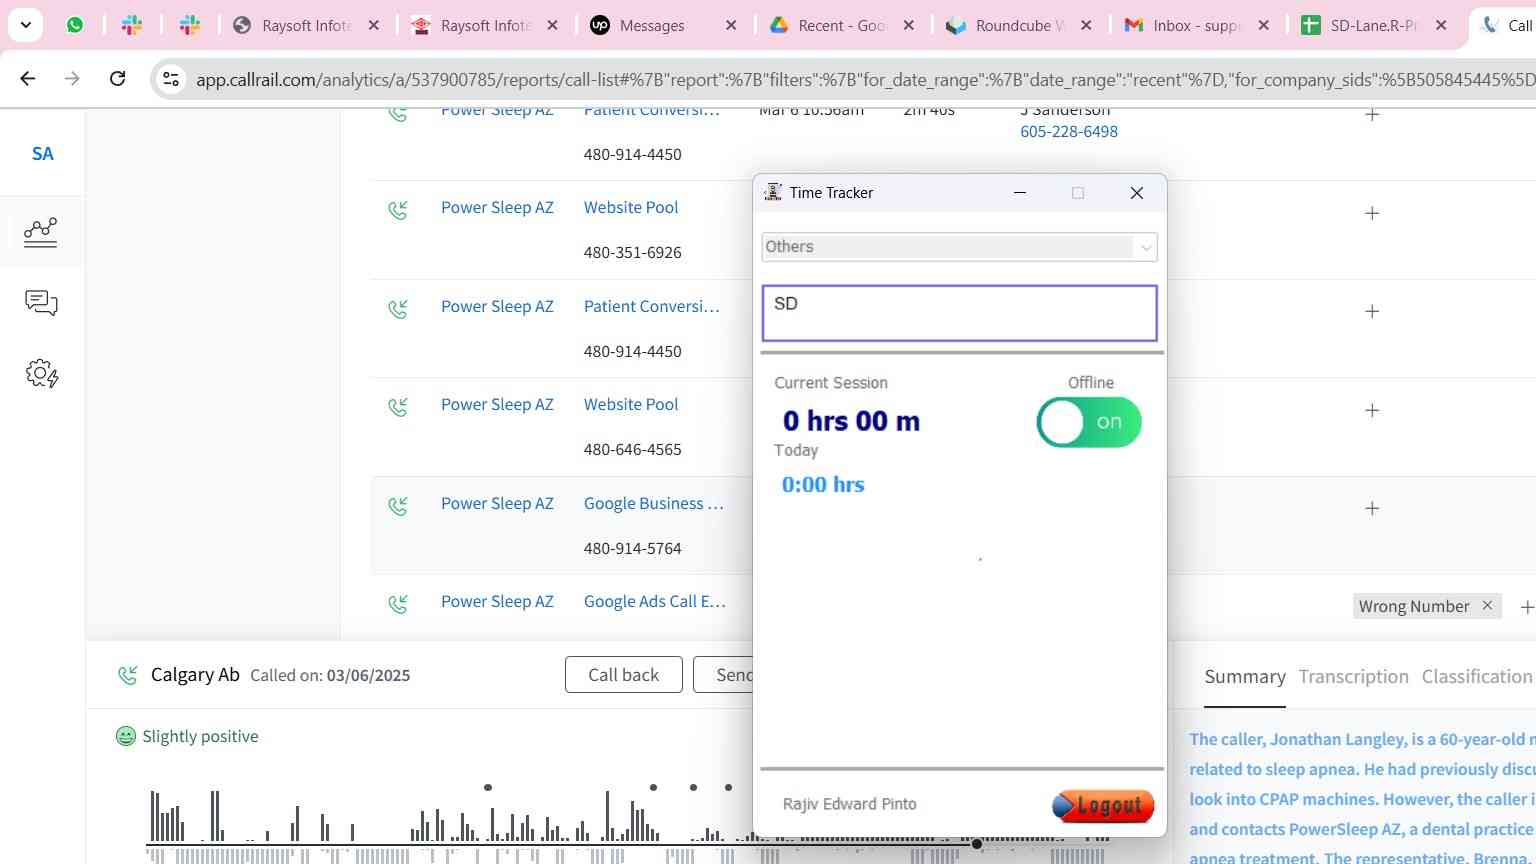The image size is (1536, 864).
Task: Add tag to the 480-351-6926 call row
Action: coord(1372,213)
